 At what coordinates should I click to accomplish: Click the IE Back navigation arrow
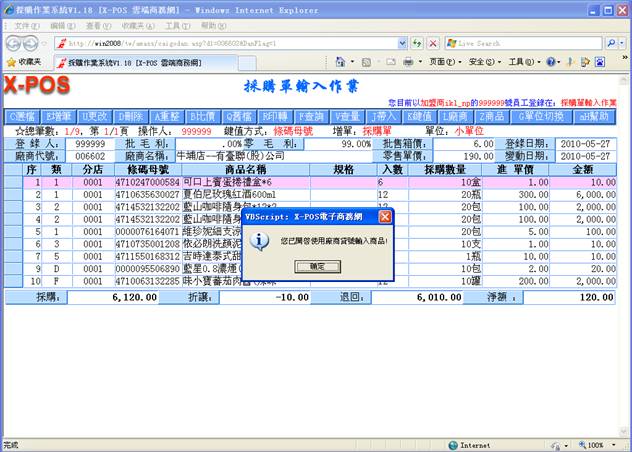click(14, 43)
